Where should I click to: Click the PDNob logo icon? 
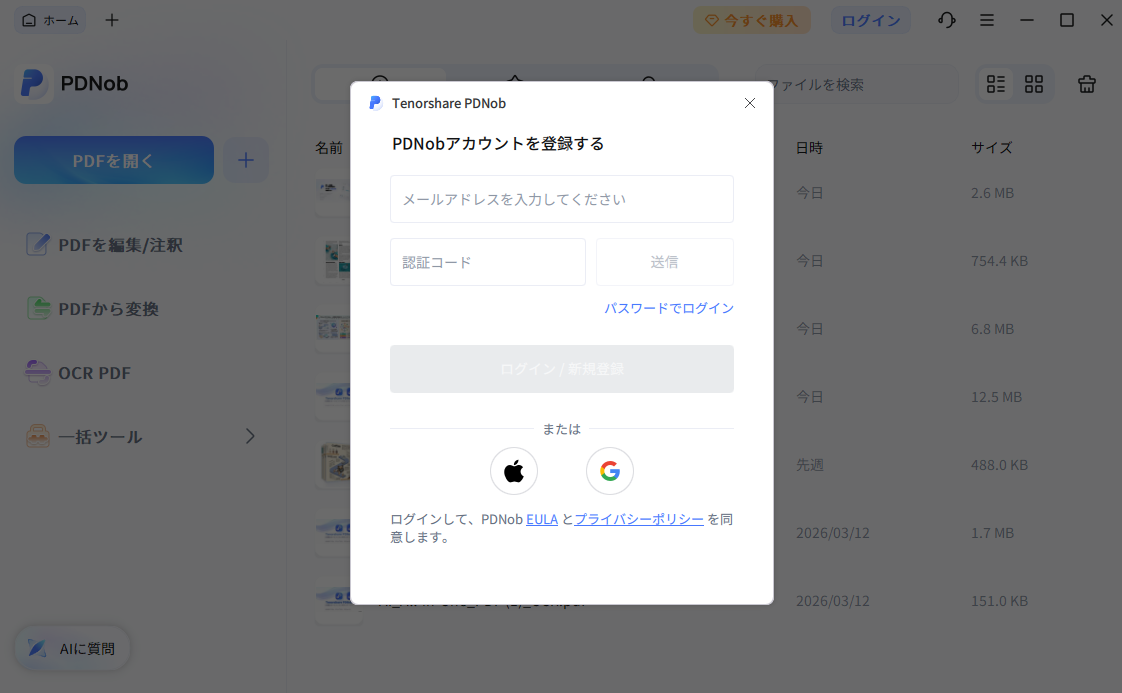33,84
